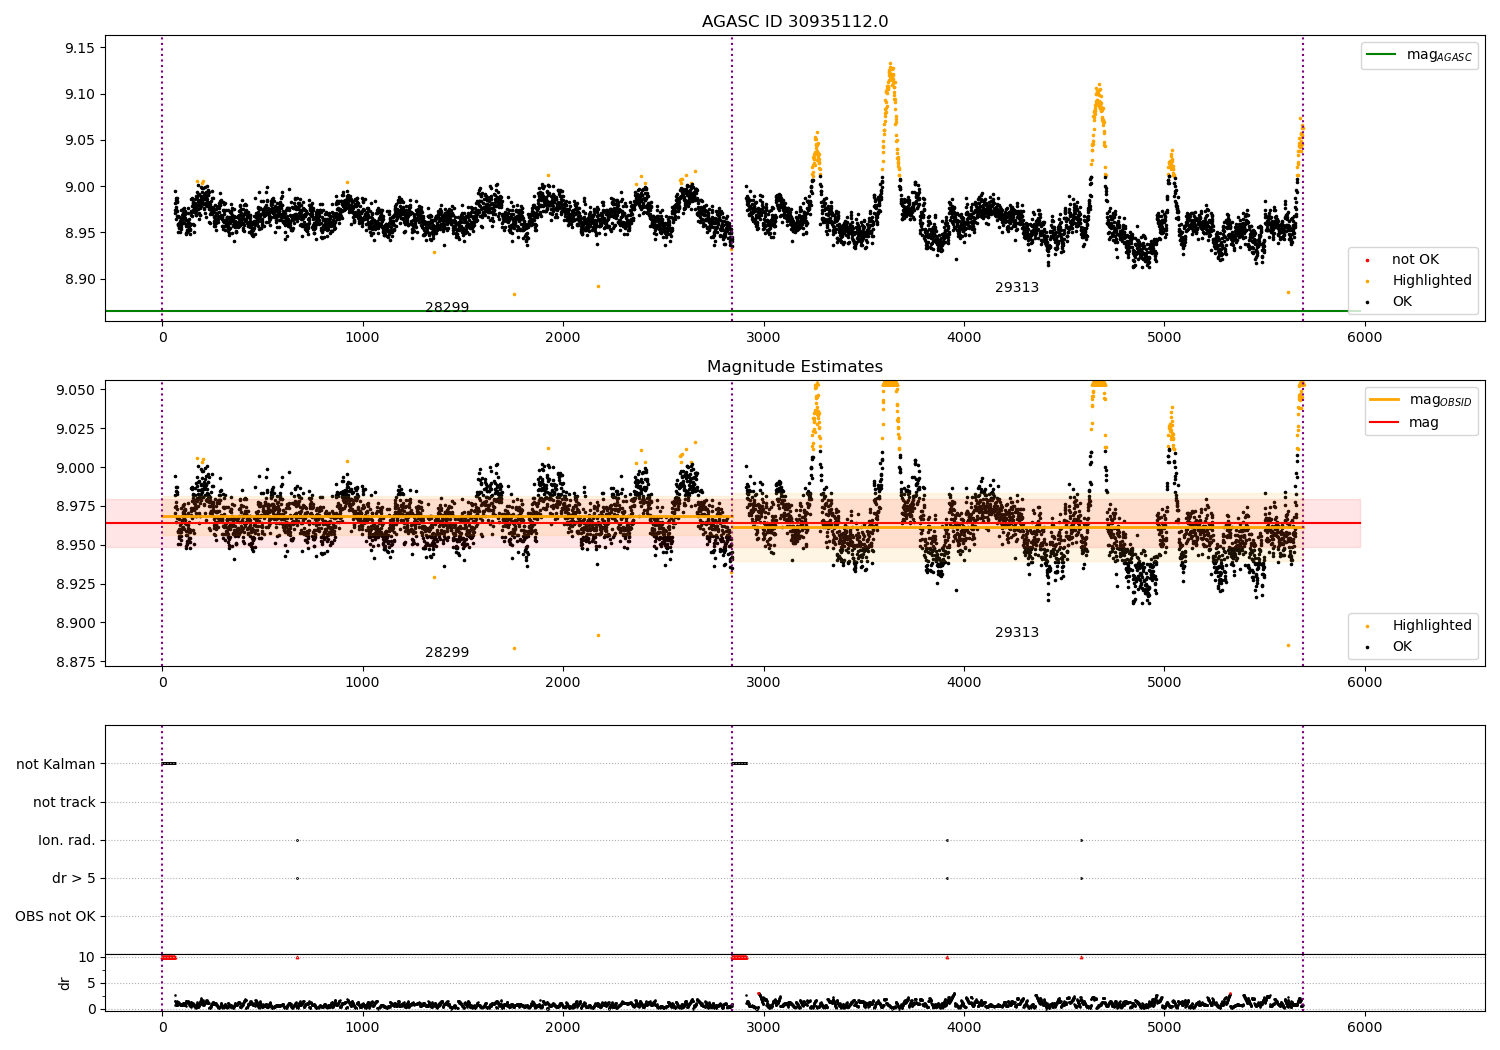The width and height of the screenshot is (1500, 1050).
Task: Click the 9.15 y-axis tick label
Action: click(79, 48)
